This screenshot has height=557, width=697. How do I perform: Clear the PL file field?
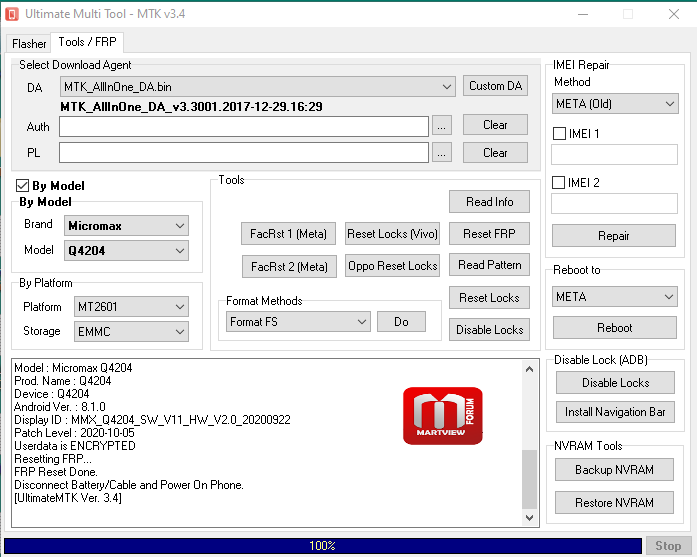click(x=495, y=152)
